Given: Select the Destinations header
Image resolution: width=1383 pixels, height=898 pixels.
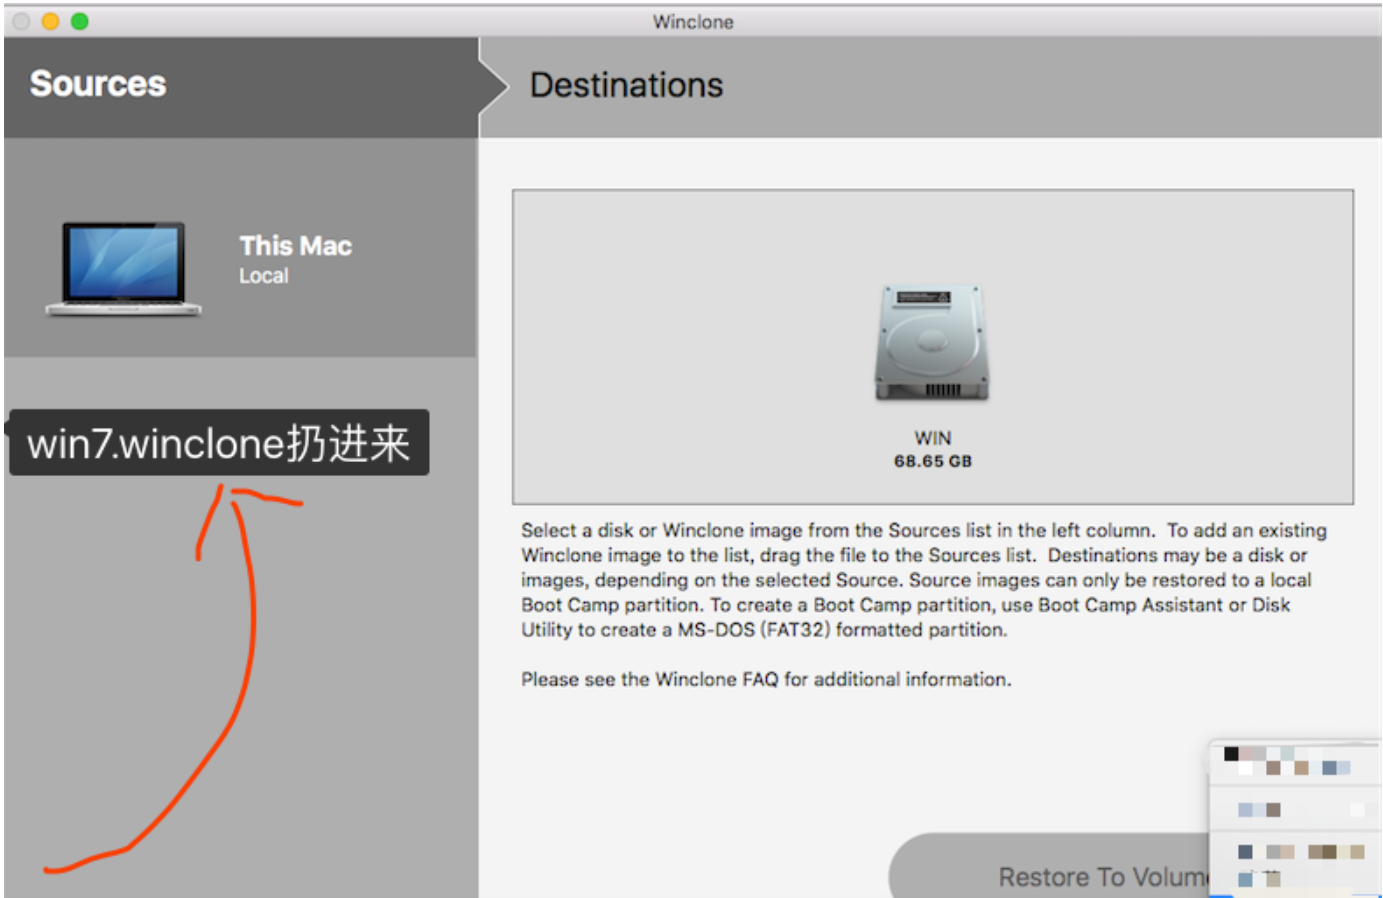Looking at the screenshot, I should pos(626,85).
